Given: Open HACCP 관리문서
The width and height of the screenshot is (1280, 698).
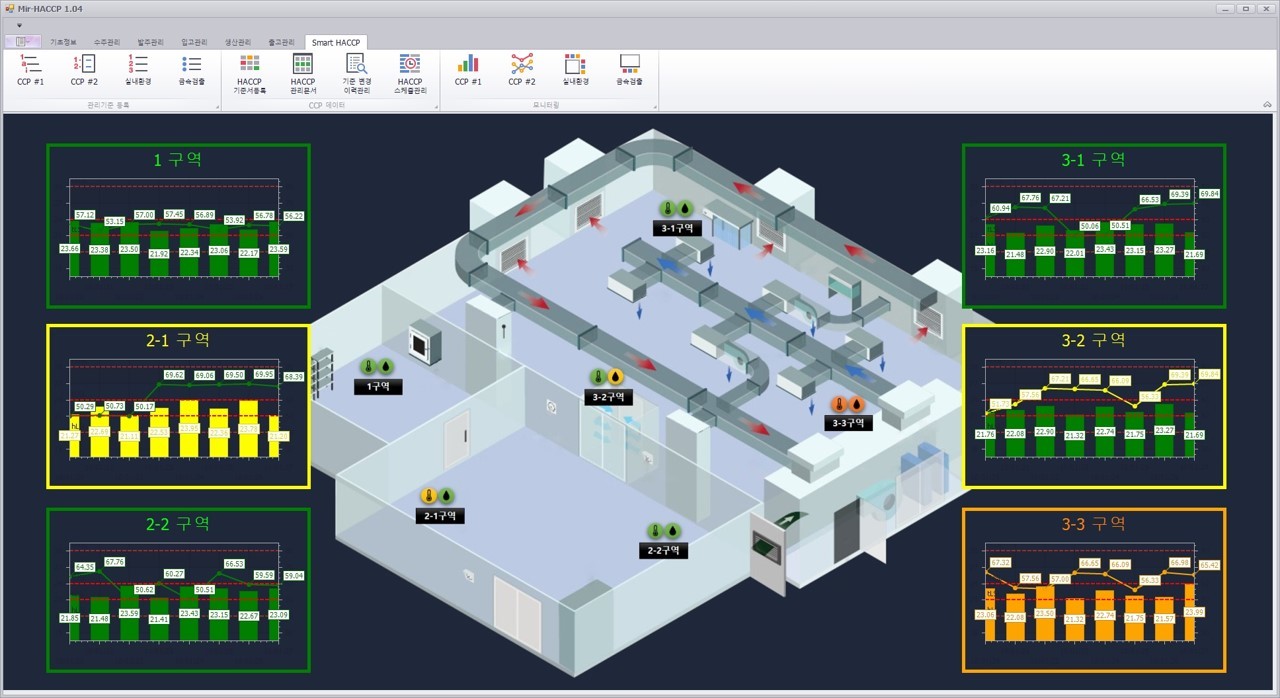Looking at the screenshot, I should tap(303, 73).
